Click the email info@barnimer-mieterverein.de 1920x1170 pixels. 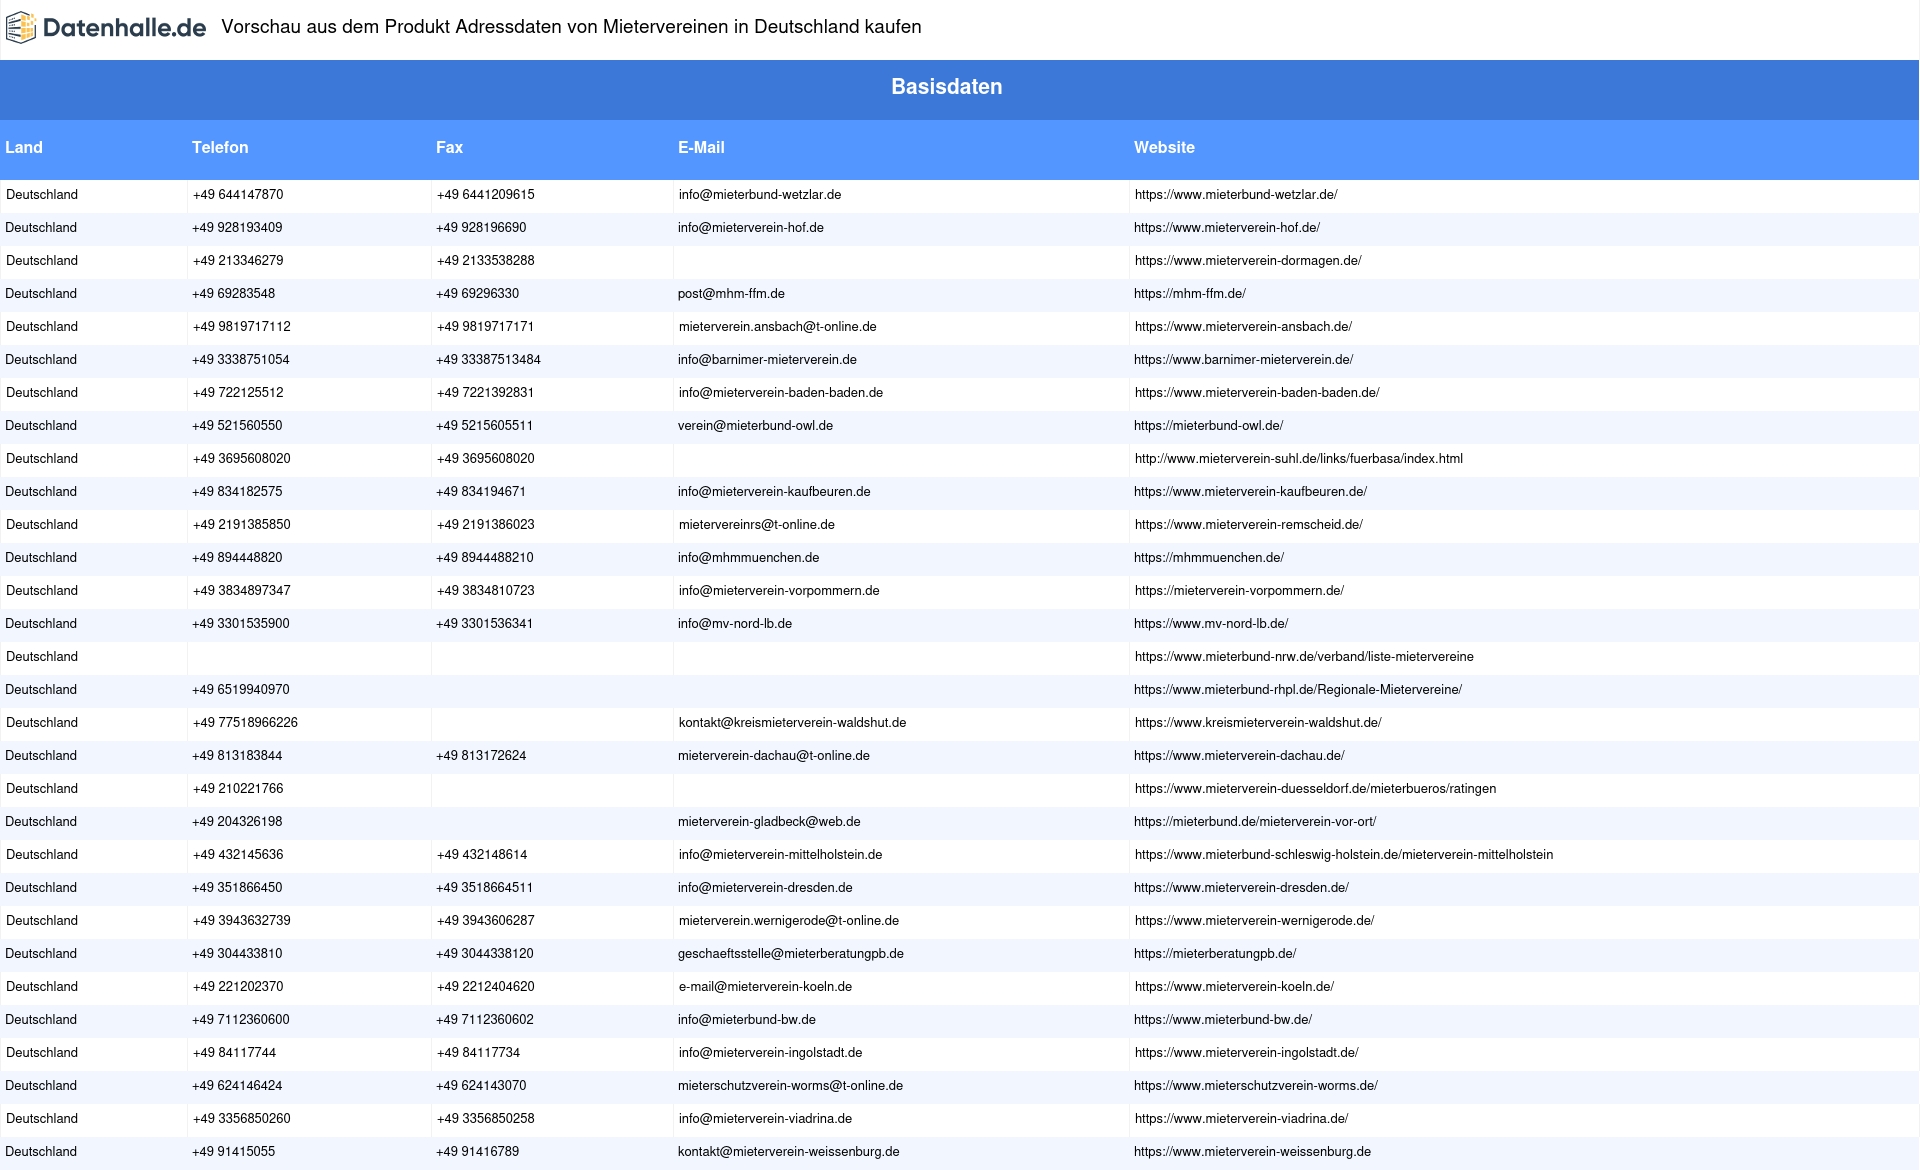point(767,360)
